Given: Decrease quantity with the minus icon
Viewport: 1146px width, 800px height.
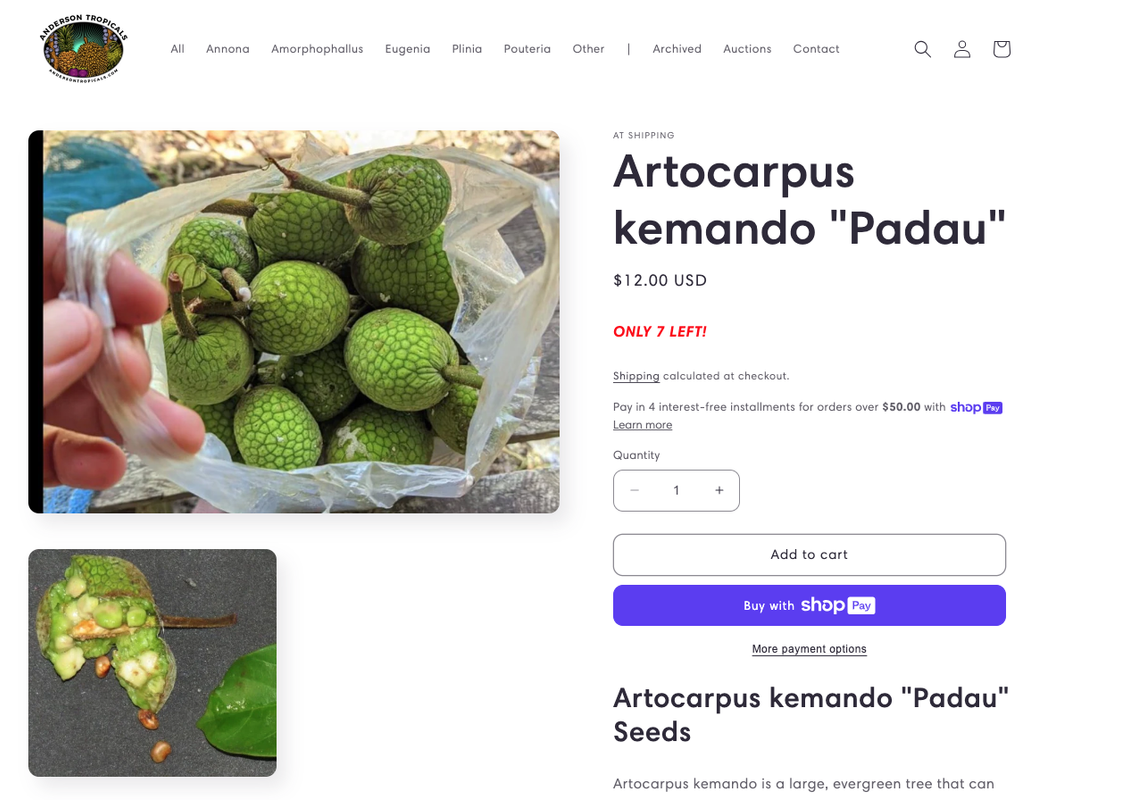Looking at the screenshot, I should pos(634,490).
